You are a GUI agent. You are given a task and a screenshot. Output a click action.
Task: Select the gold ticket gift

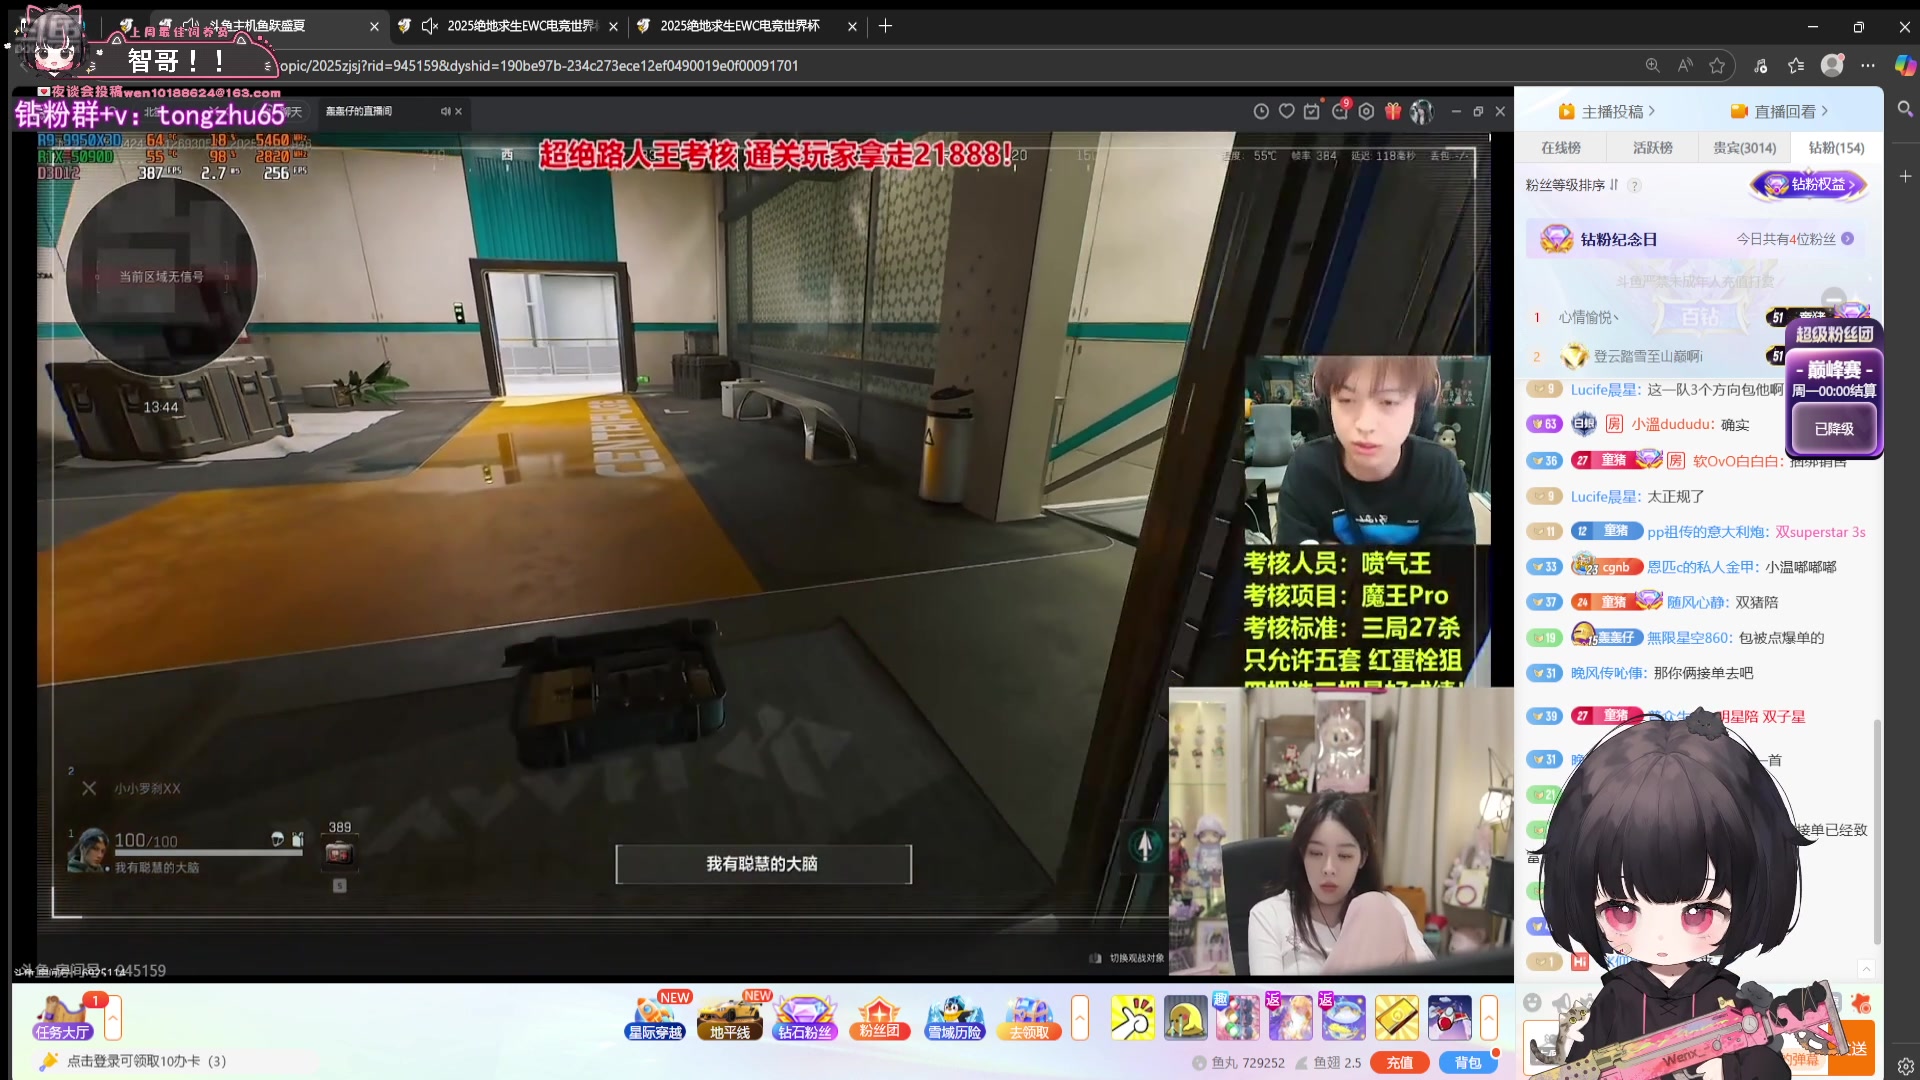[1397, 1018]
